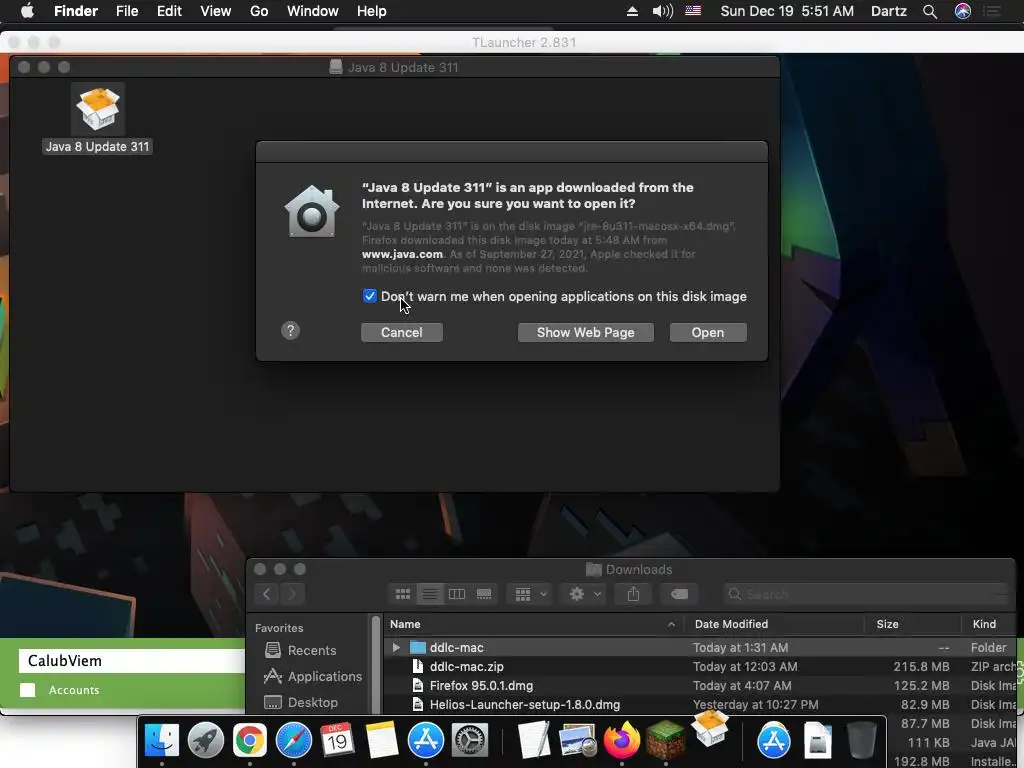The image size is (1024, 768).
Task: Click the Search field in Downloads window
Action: [x=867, y=594]
